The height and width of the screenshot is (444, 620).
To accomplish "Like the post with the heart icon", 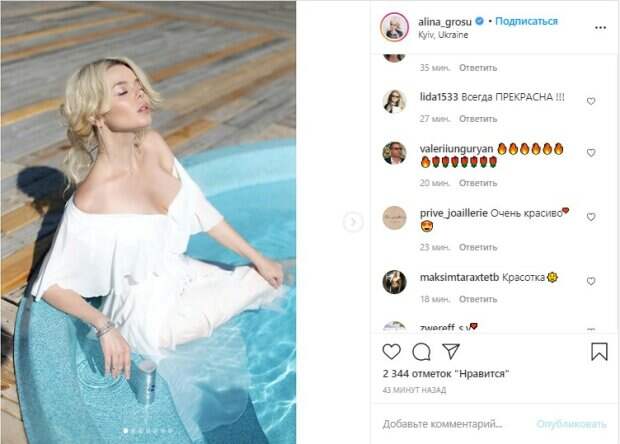I will tap(391, 351).
